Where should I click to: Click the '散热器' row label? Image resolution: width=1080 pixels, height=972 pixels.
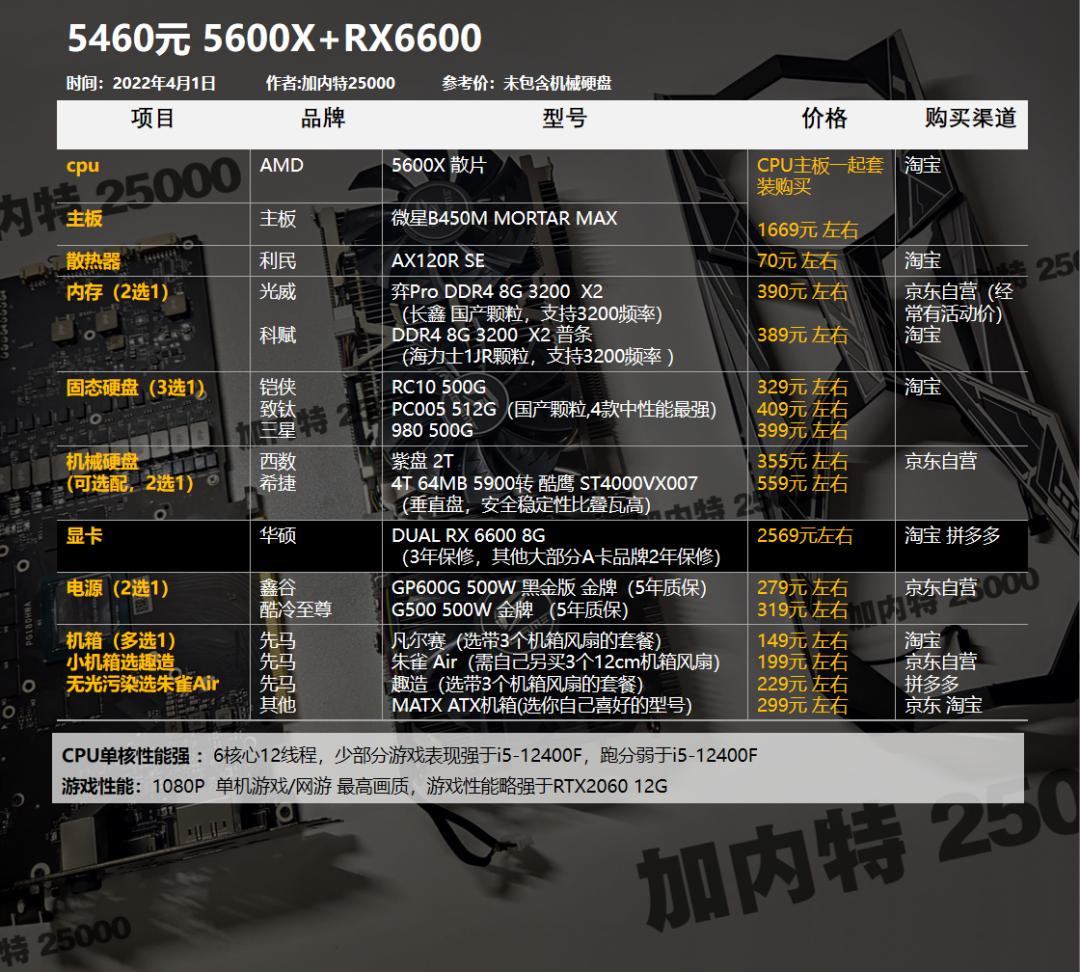click(x=93, y=261)
